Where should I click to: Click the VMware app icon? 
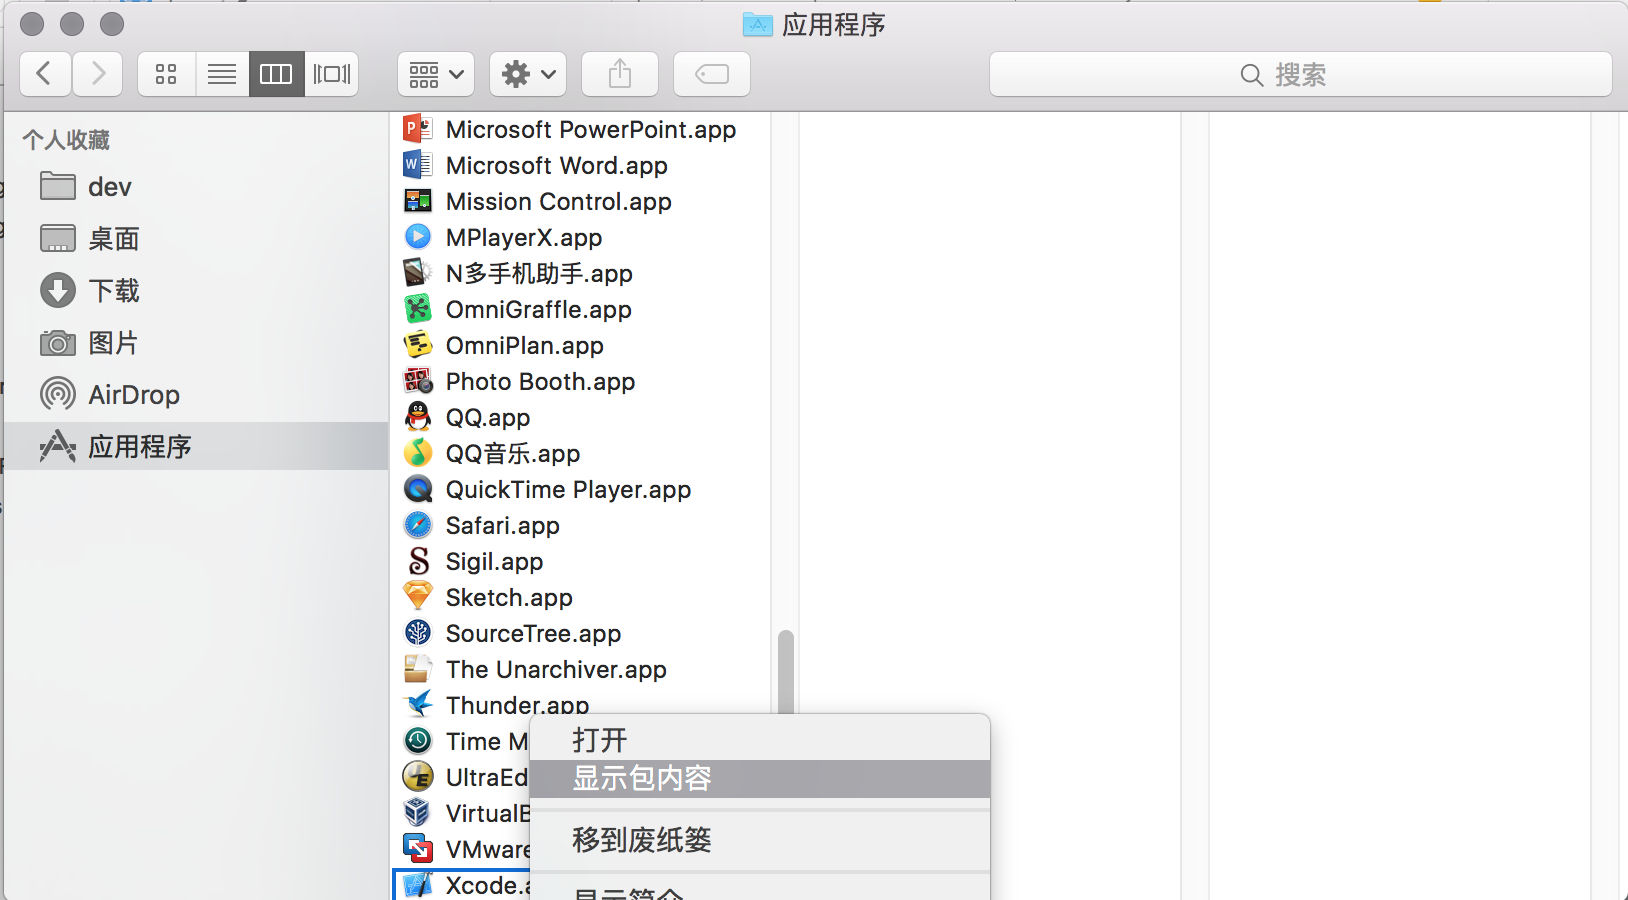click(x=417, y=849)
